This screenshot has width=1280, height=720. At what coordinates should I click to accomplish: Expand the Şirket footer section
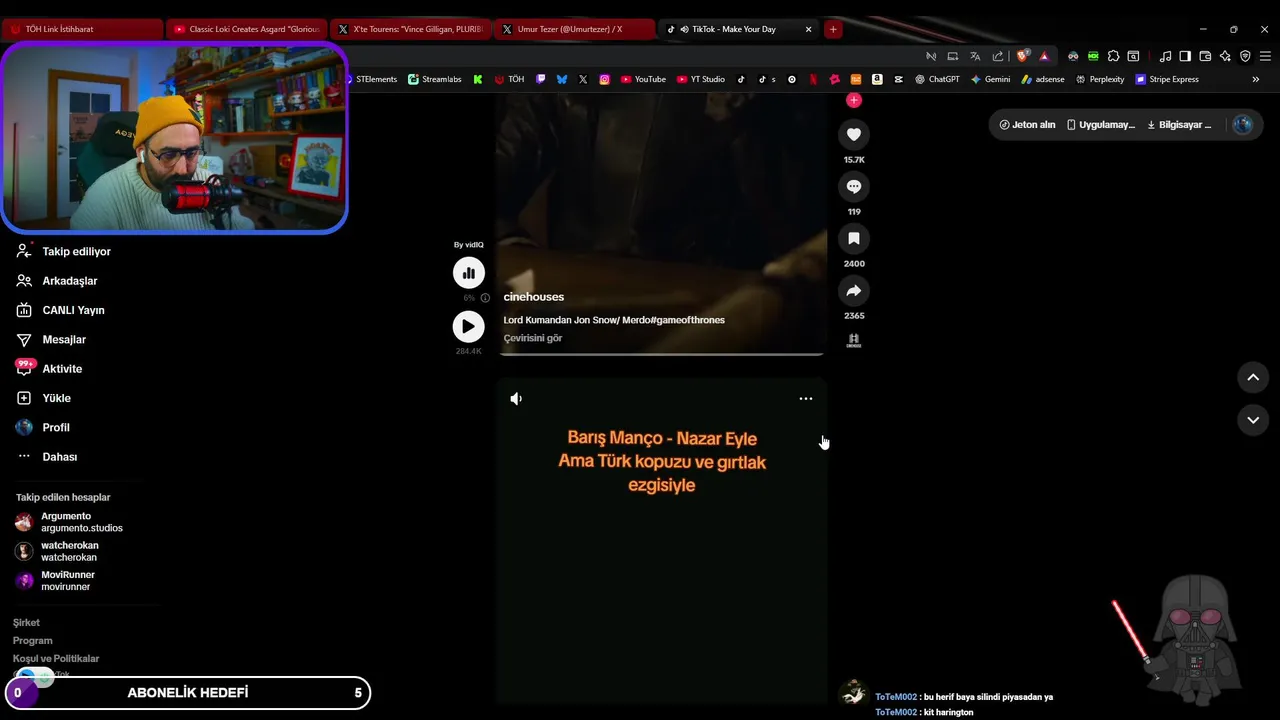click(x=26, y=623)
